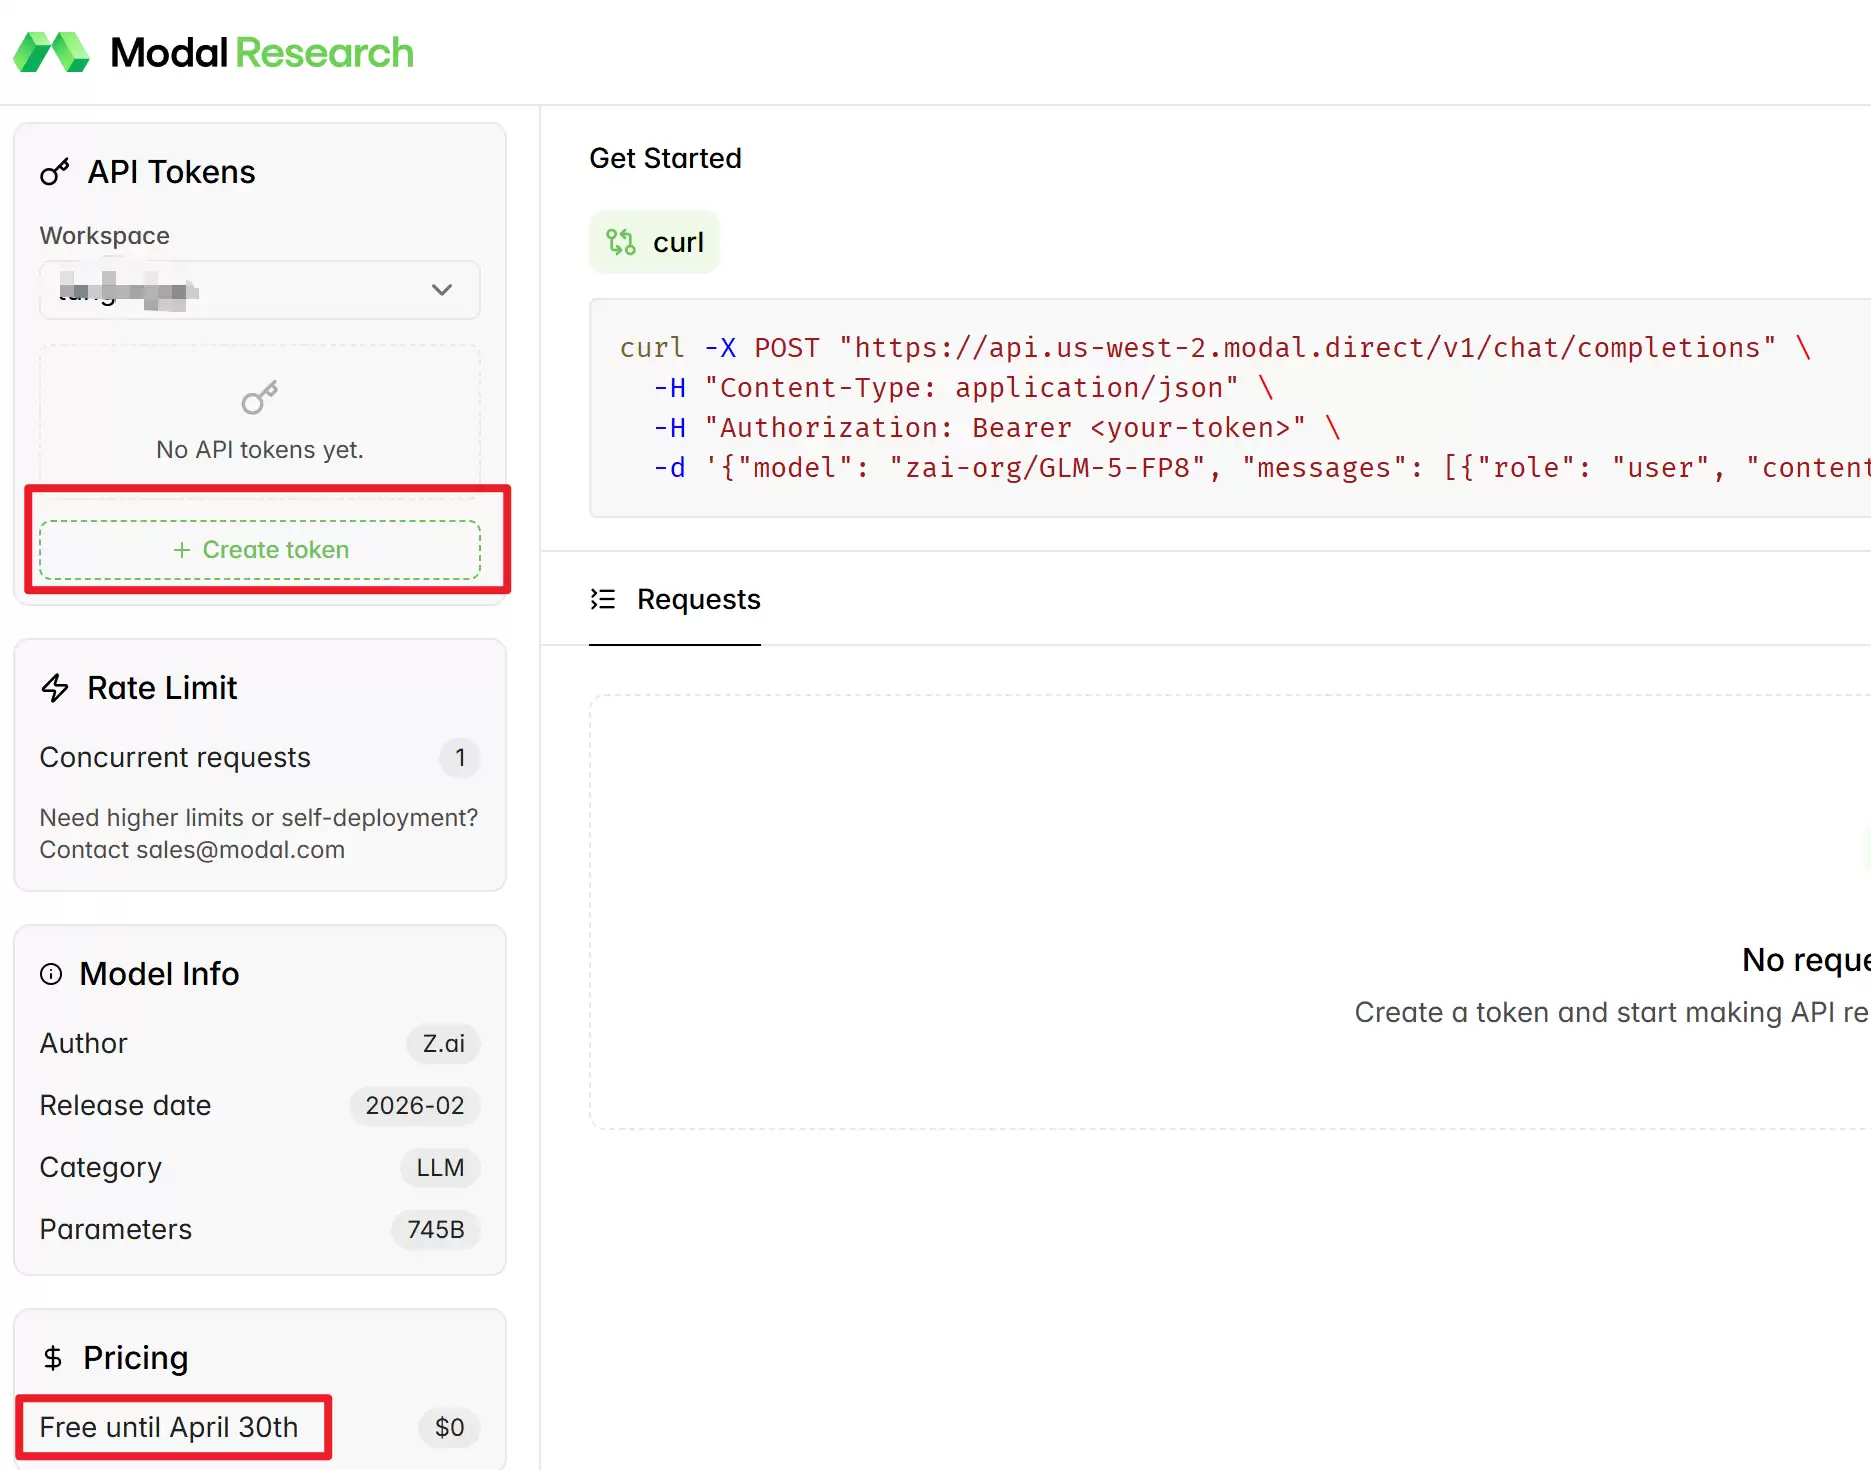Click the dollar sign Pricing icon

pos(53,1358)
